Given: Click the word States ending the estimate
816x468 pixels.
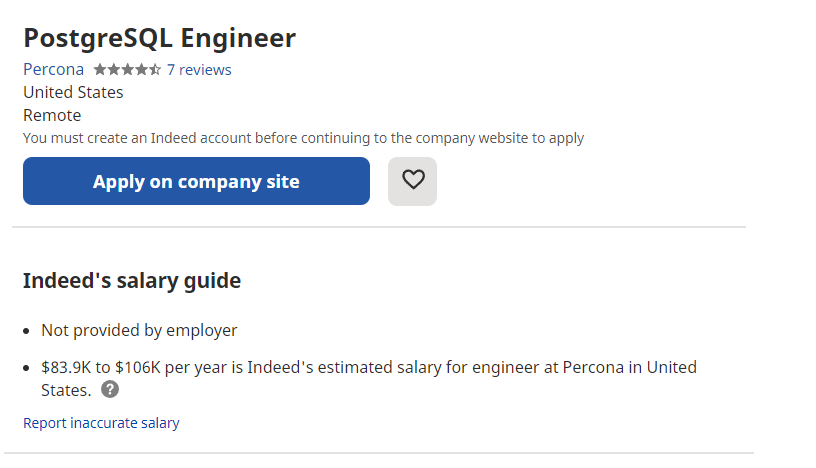Looking at the screenshot, I should click(66, 390).
